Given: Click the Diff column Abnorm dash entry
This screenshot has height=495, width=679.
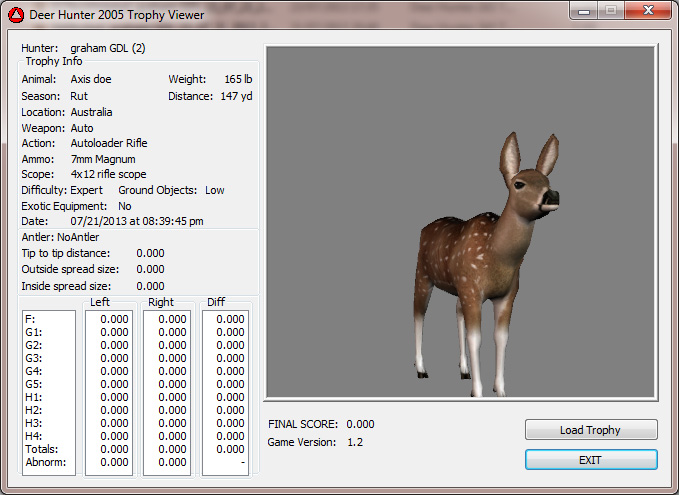Looking at the screenshot, I should point(241,462).
